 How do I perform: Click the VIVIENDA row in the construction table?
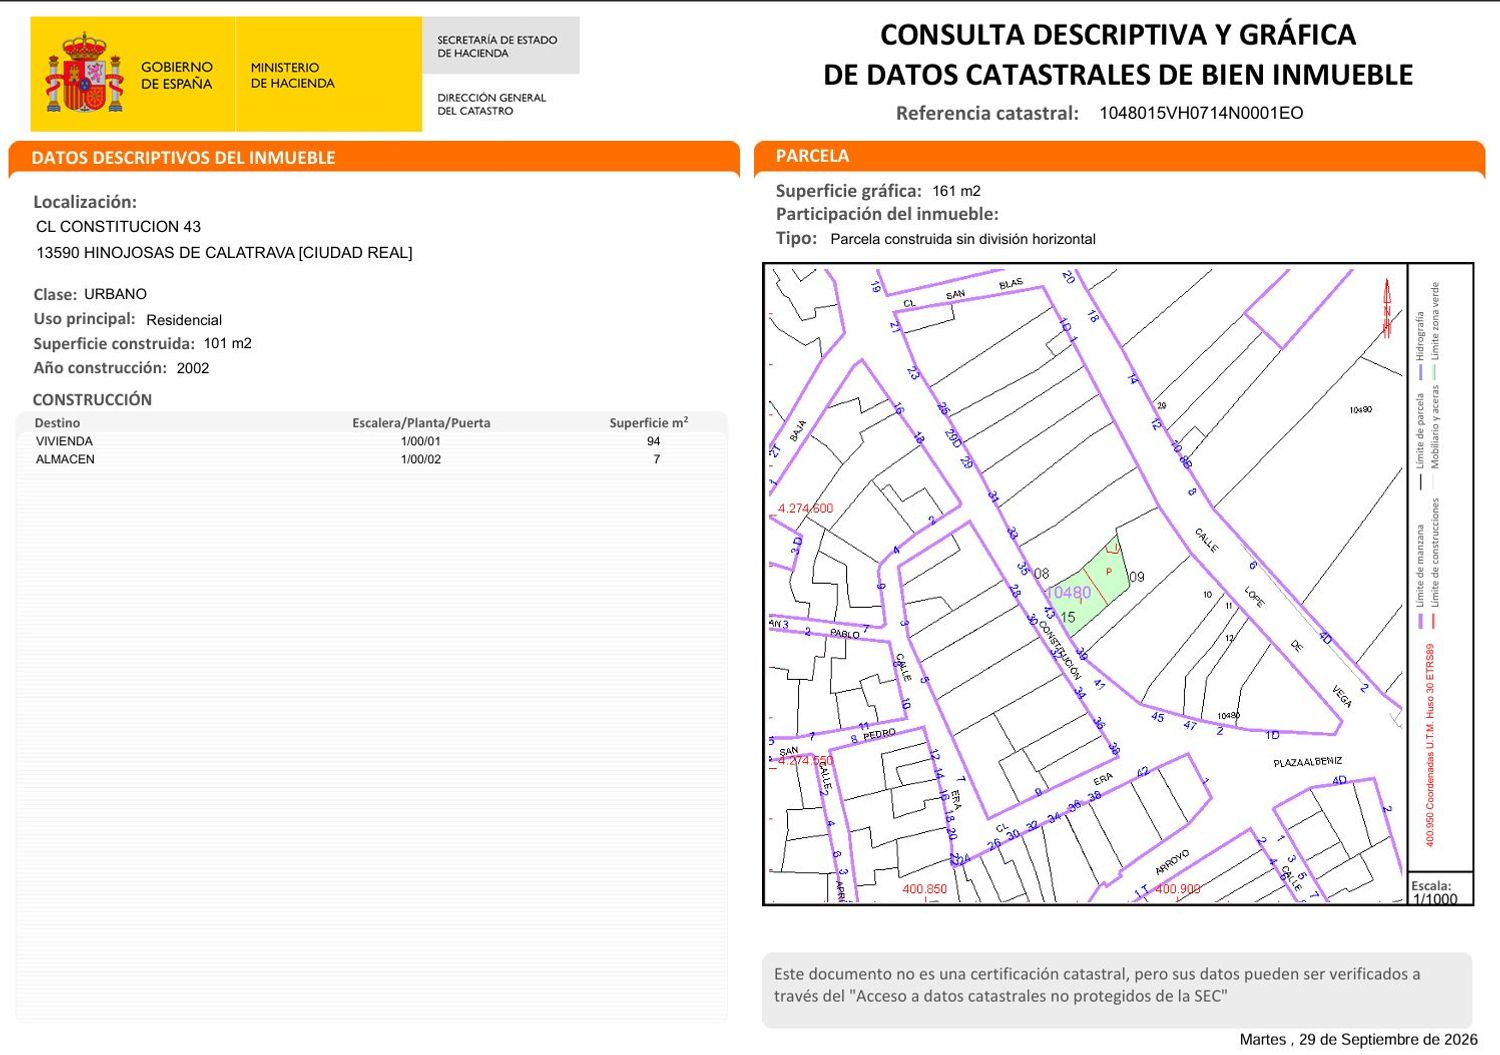371,441
